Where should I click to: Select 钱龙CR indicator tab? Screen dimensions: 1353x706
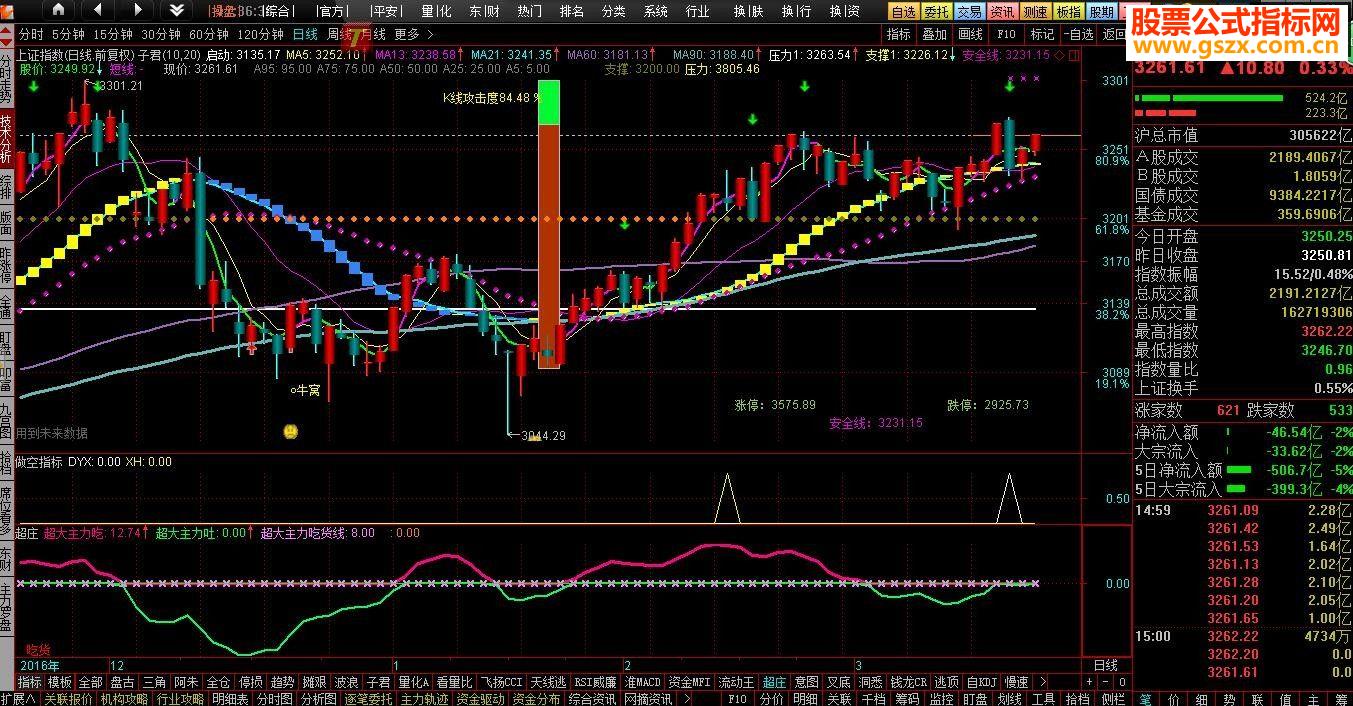click(909, 682)
